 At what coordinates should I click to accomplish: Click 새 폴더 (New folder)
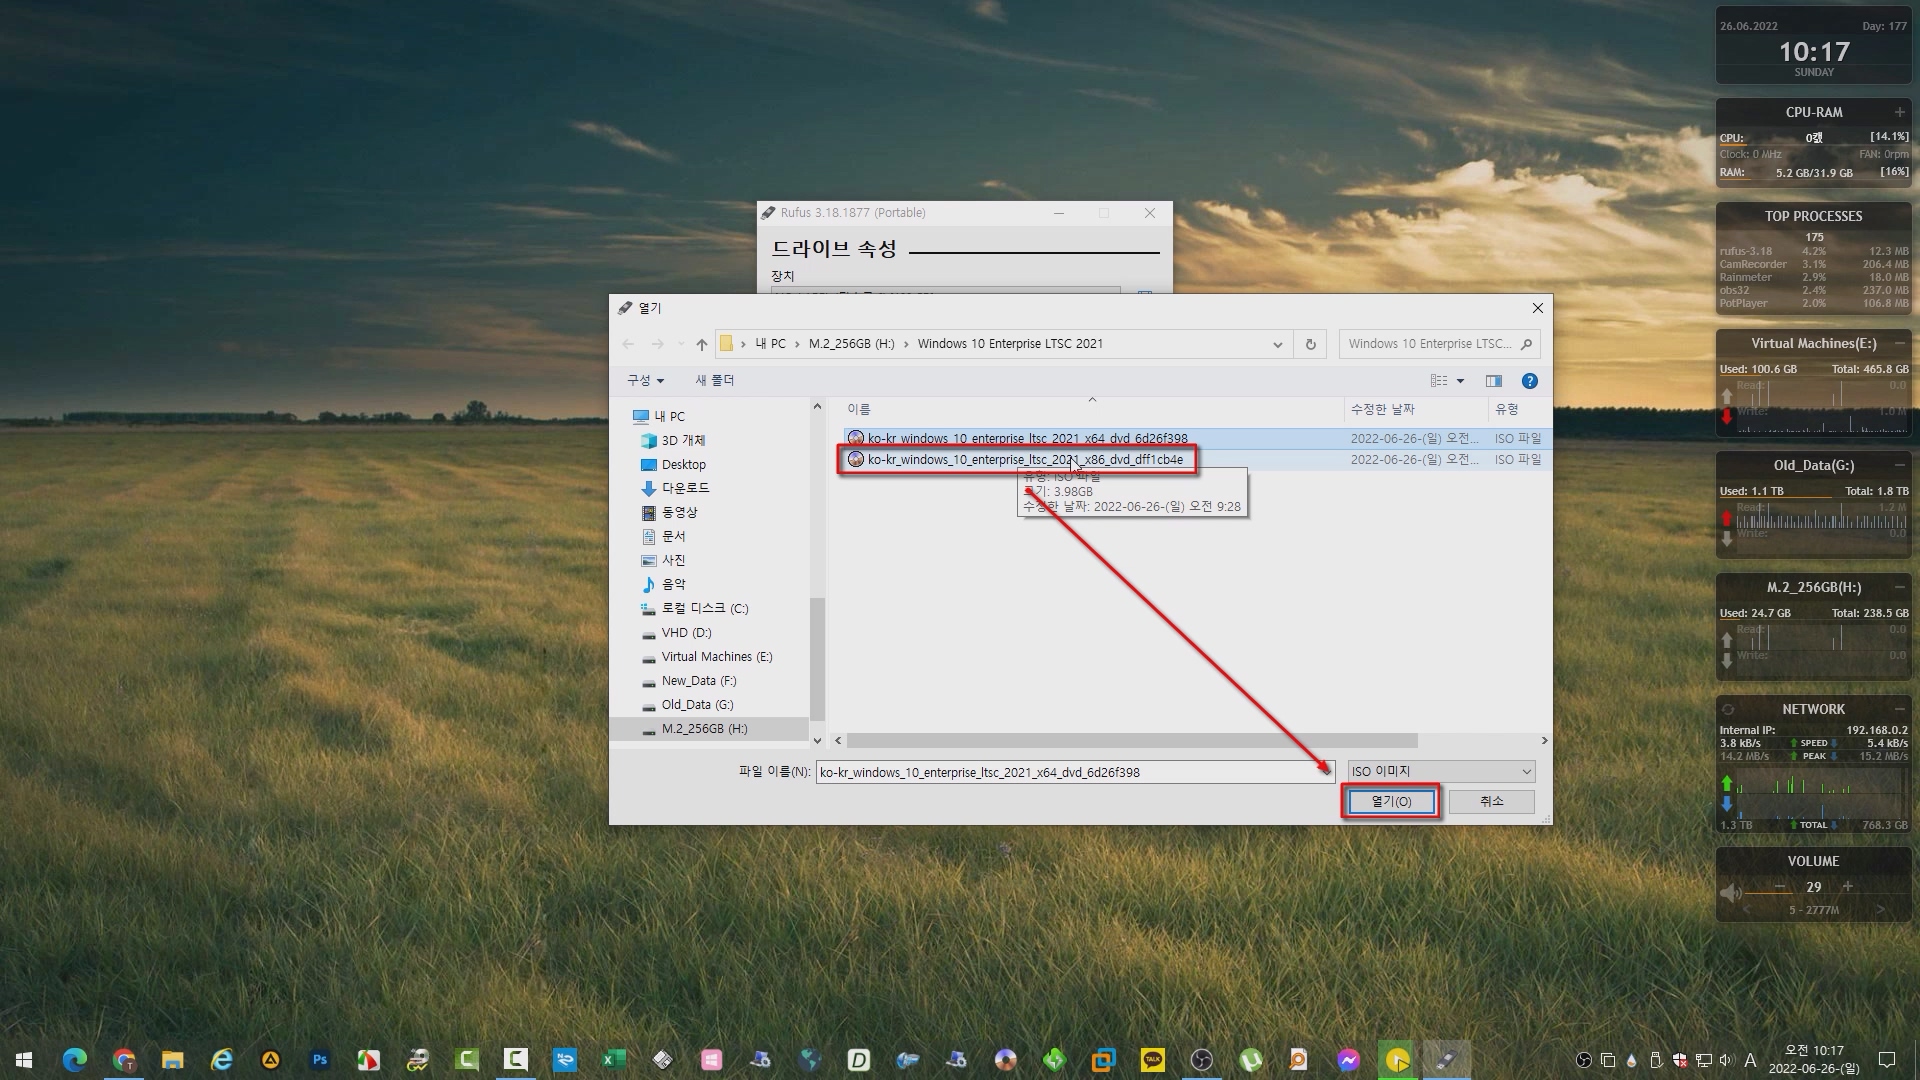click(x=715, y=381)
